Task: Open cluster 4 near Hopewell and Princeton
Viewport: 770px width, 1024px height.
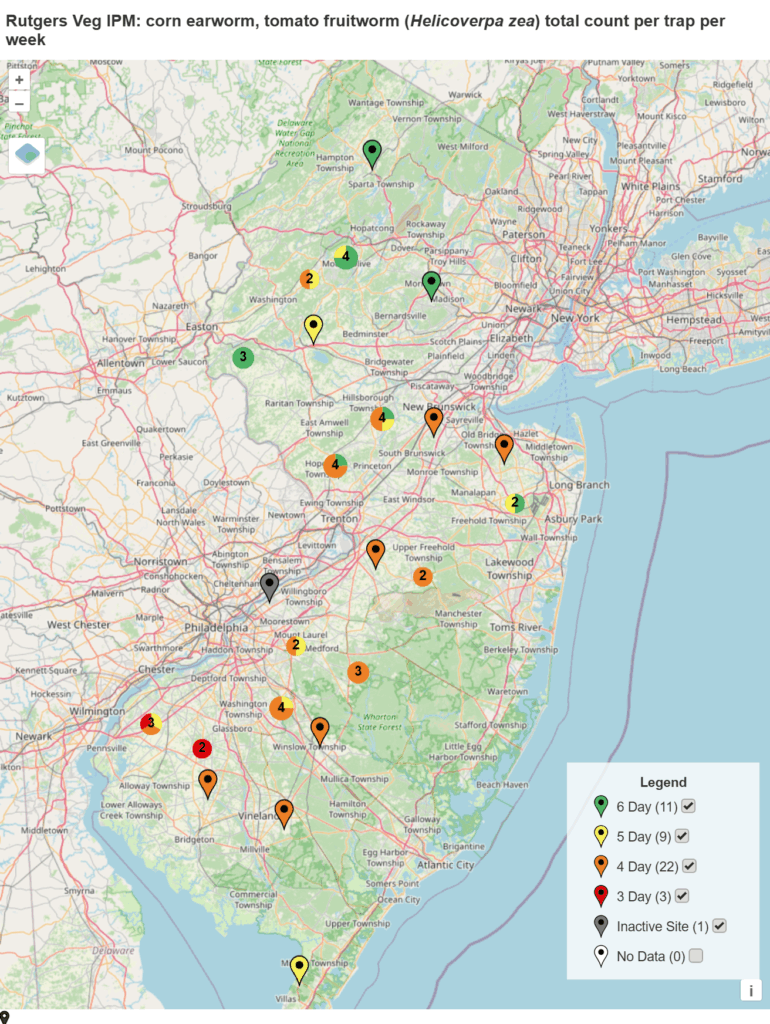Action: pyautogui.click(x=335, y=465)
